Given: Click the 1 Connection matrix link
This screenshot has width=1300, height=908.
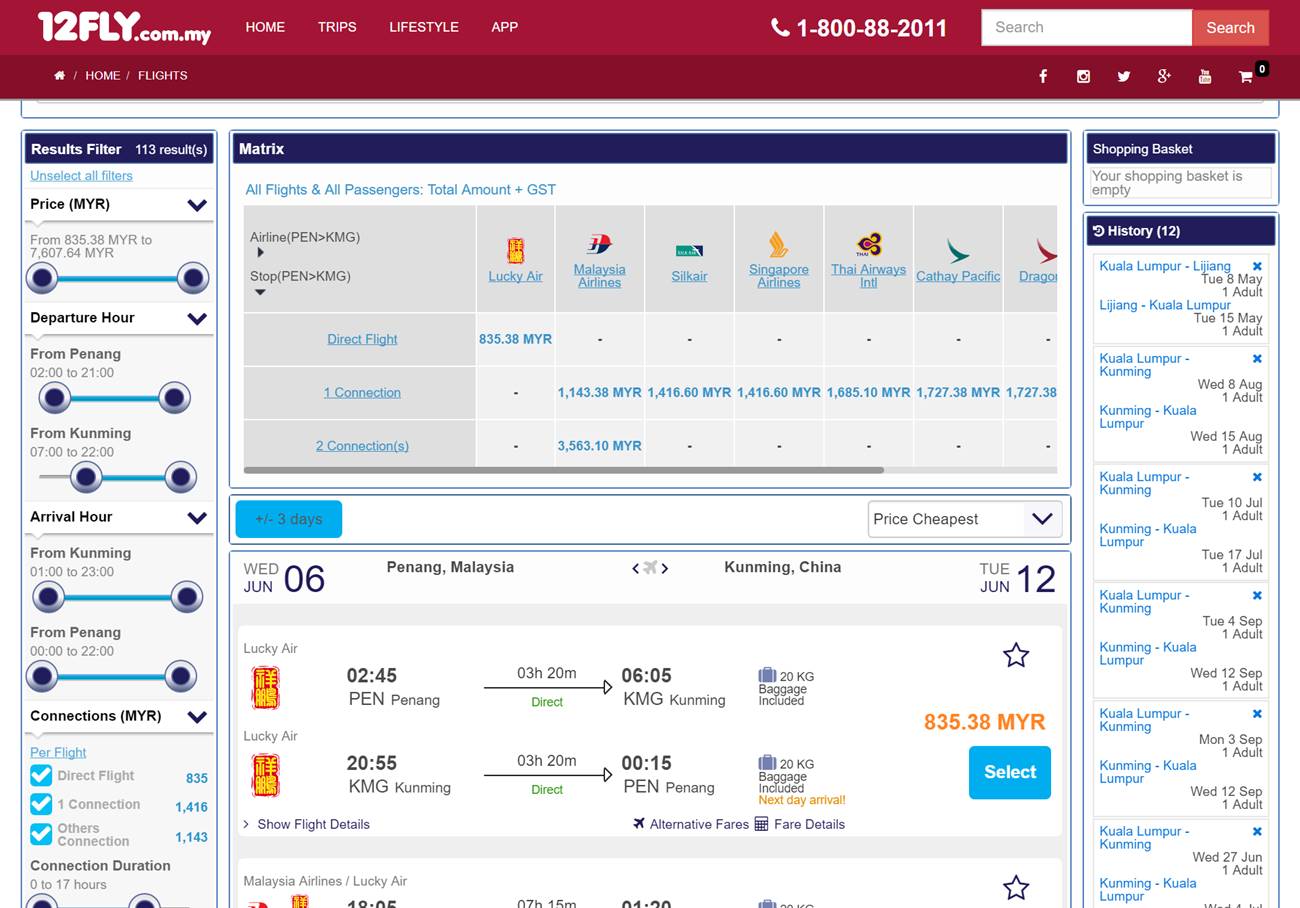Looking at the screenshot, I should coord(362,393).
